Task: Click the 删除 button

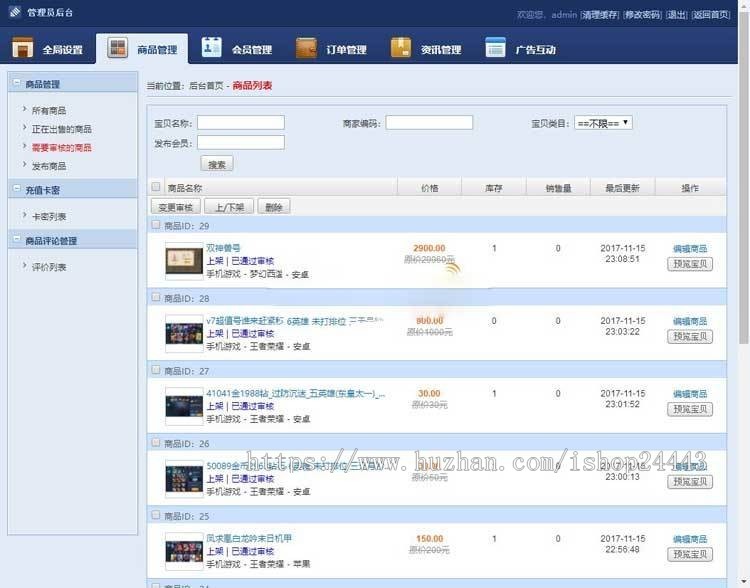Action: [274, 207]
